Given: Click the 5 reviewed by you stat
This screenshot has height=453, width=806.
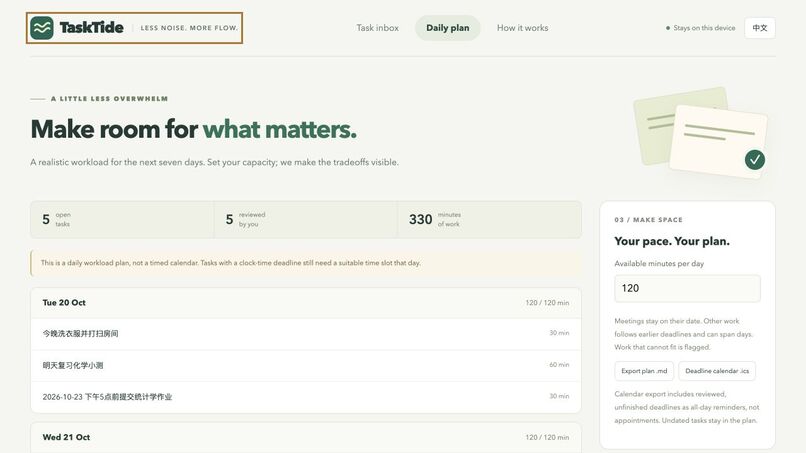Looking at the screenshot, I should tap(305, 220).
